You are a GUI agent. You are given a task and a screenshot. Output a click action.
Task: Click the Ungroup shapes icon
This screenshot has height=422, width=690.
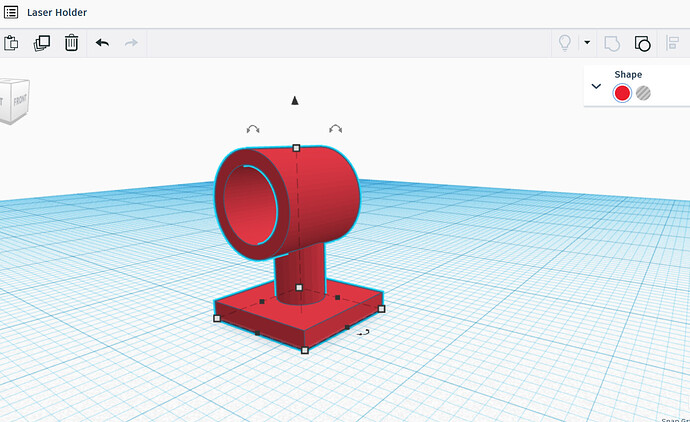point(642,44)
